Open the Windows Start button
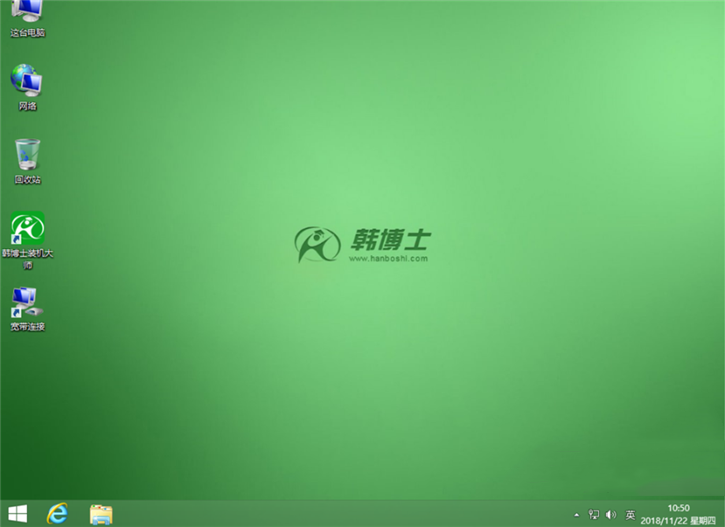Screen dimensions: 725x527 [18, 514]
